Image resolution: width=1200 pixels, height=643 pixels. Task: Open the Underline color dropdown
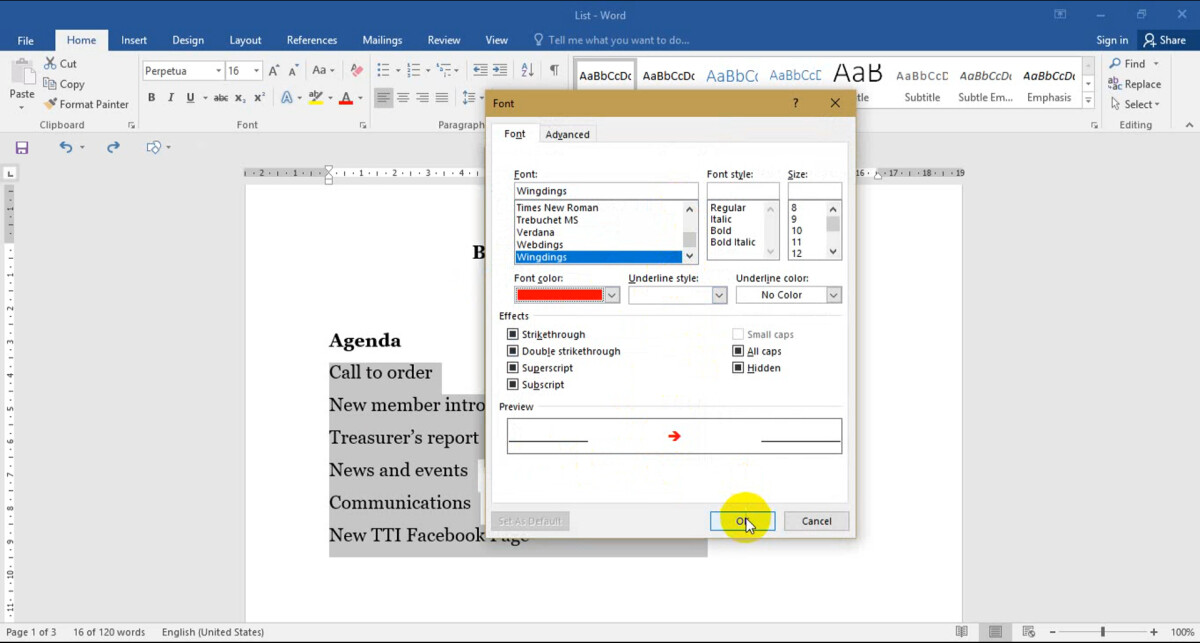tap(833, 295)
